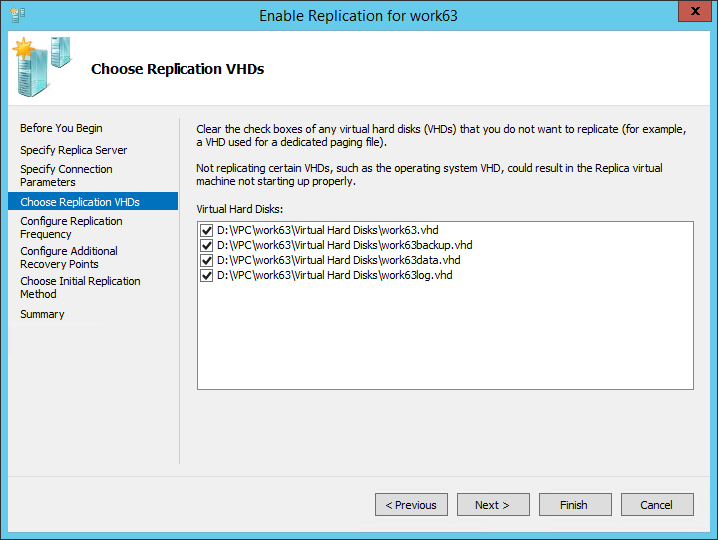
Task: Click the Previous button
Action: pyautogui.click(x=411, y=505)
